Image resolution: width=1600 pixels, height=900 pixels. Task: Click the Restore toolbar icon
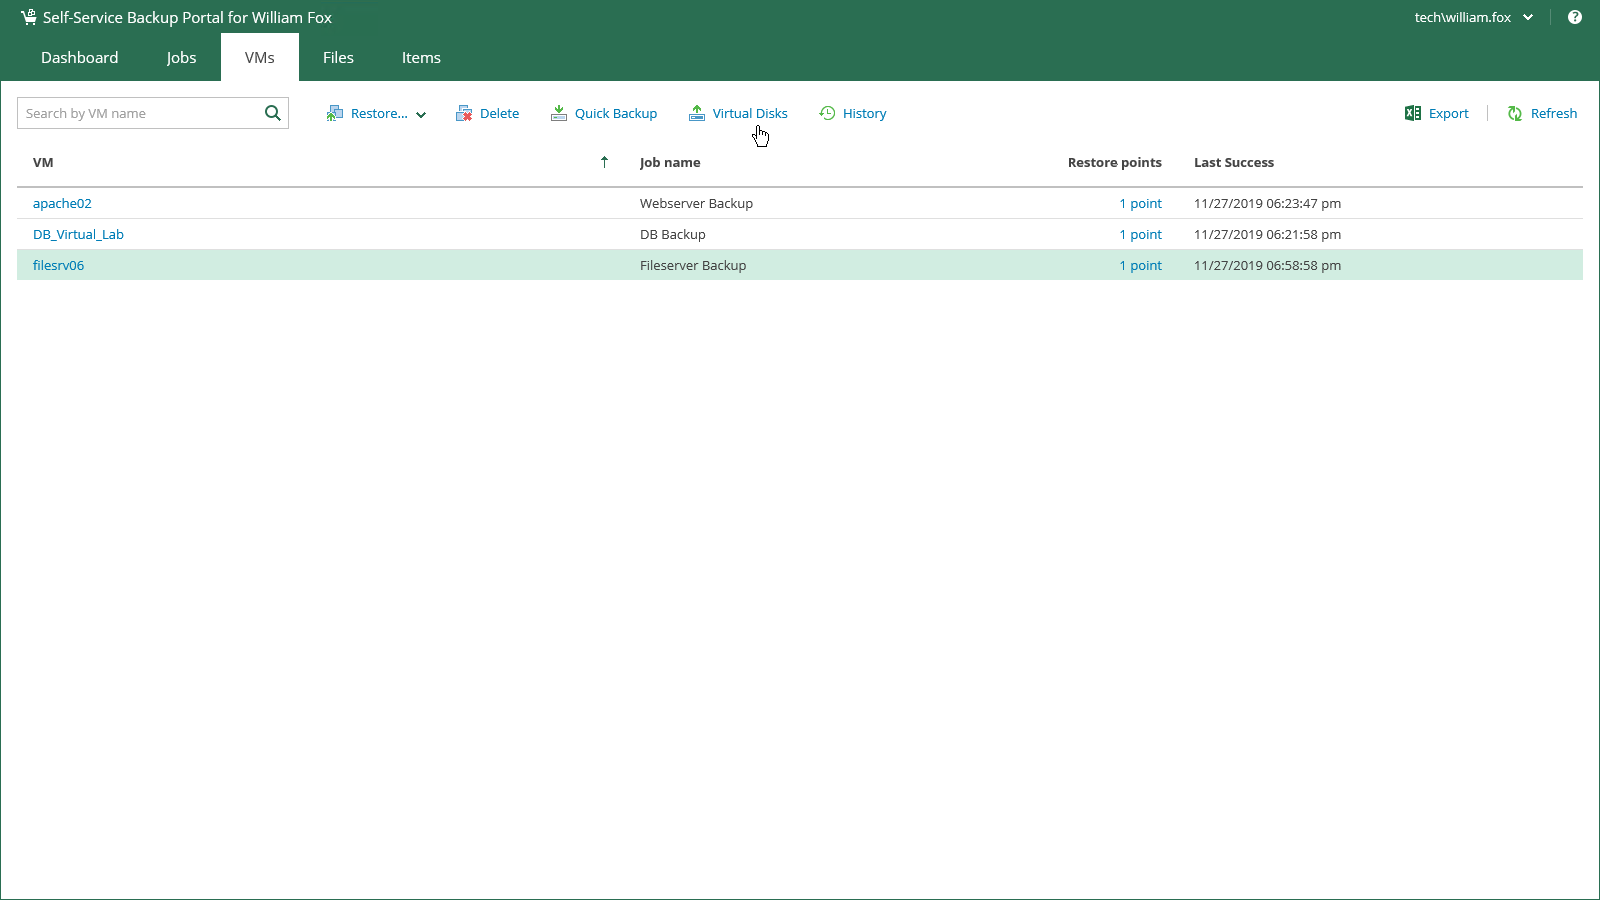tap(335, 114)
